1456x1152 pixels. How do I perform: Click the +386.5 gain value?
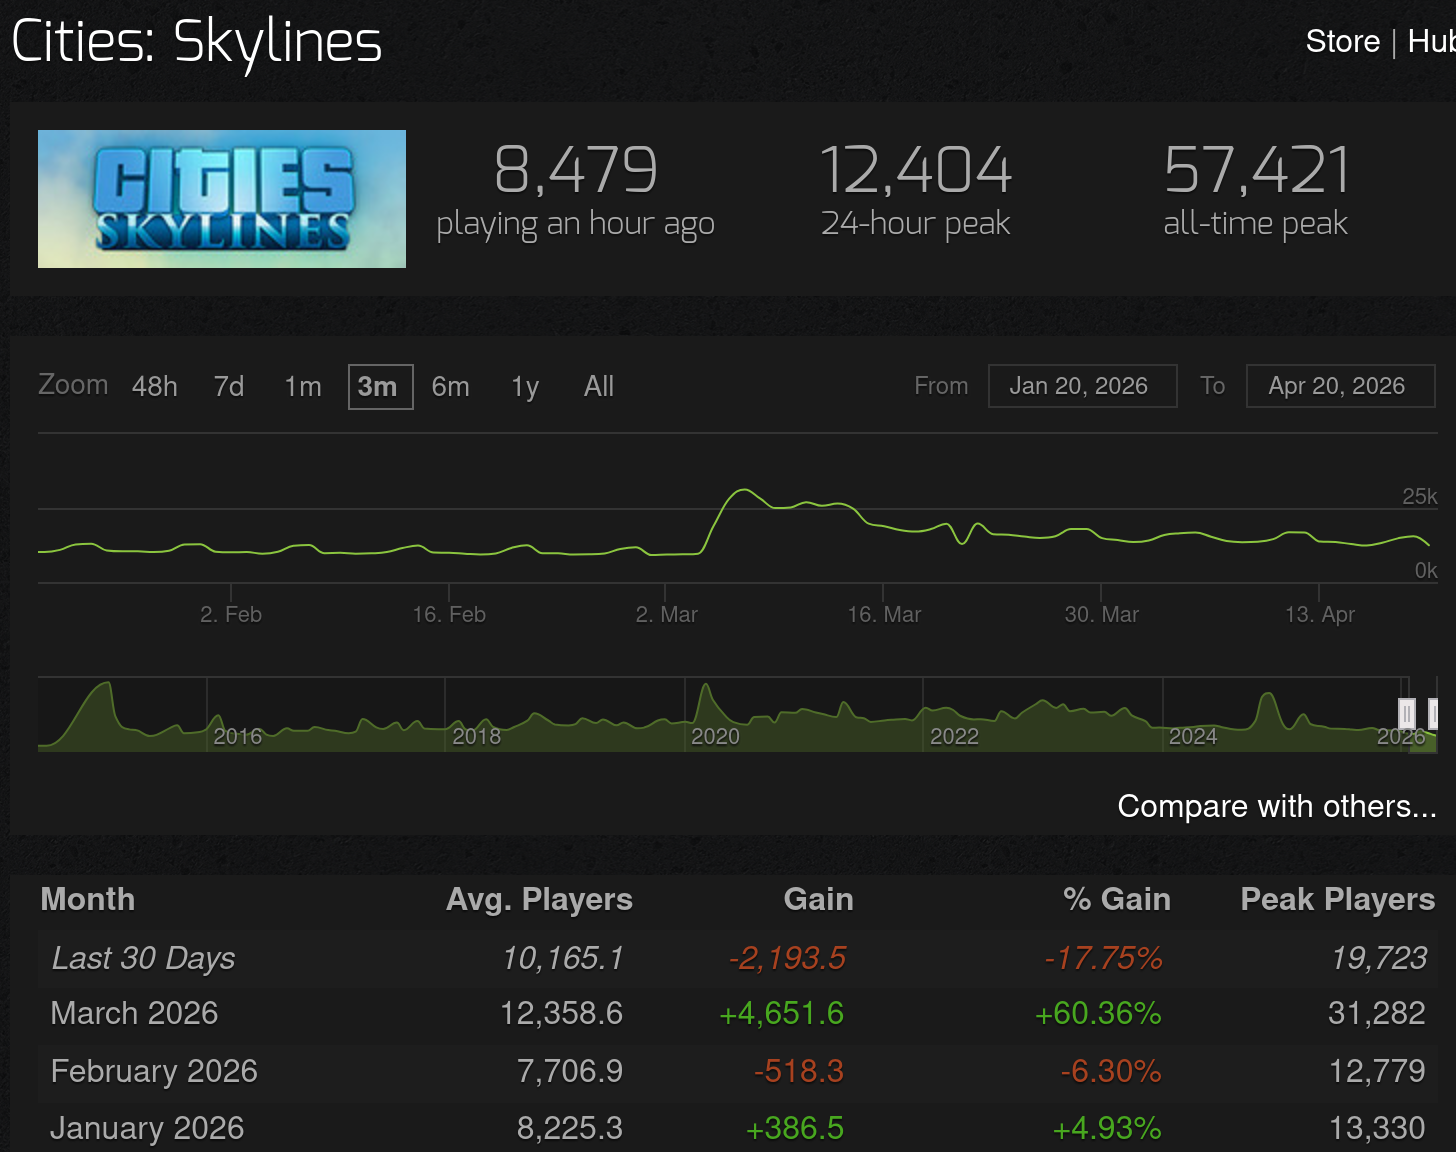pos(795,1128)
